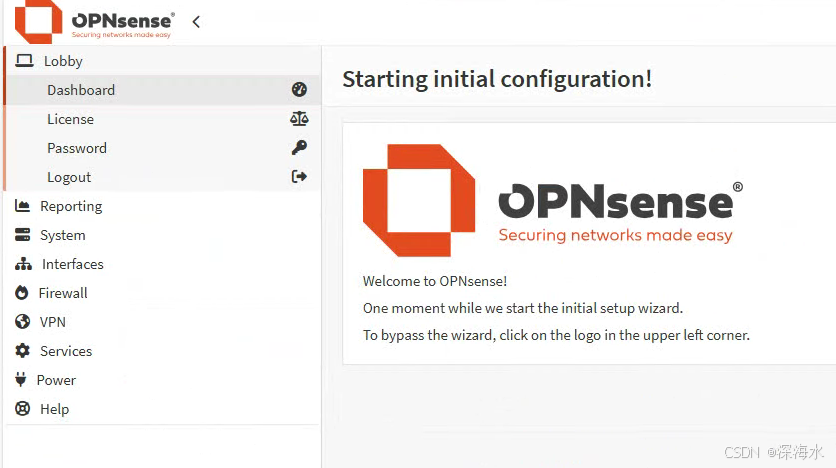Click the laptop icon beside Lobby
Image resolution: width=836 pixels, height=468 pixels.
click(24, 60)
